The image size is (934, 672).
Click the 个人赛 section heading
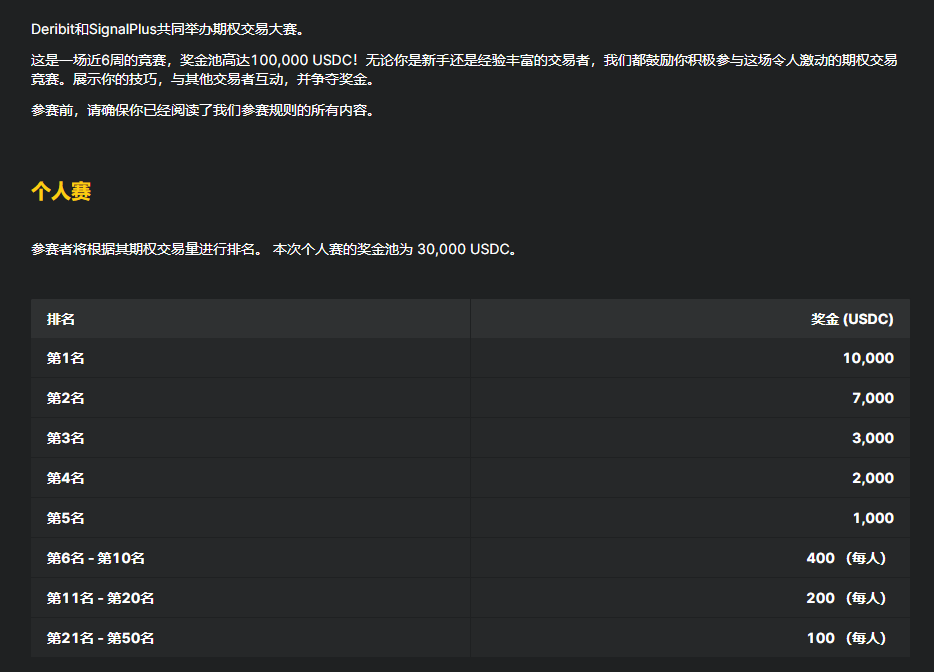(61, 191)
